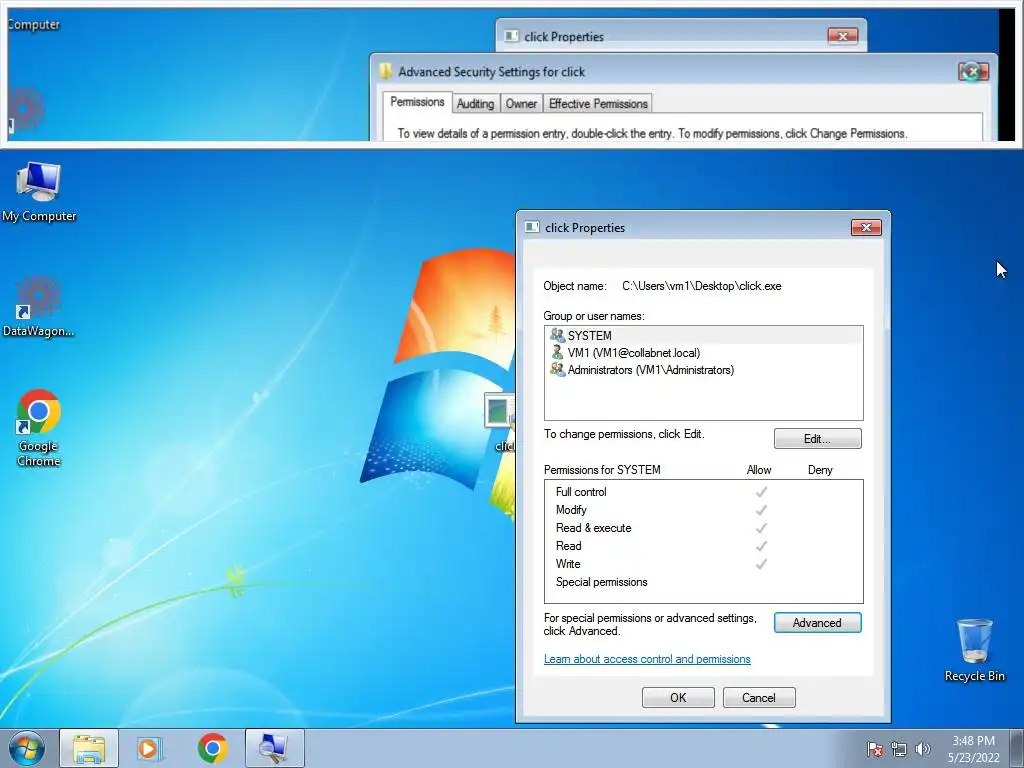Screen dimensions: 1024x768
Task: Launch Google Chrome from desktop shortcut
Action: [x=39, y=428]
